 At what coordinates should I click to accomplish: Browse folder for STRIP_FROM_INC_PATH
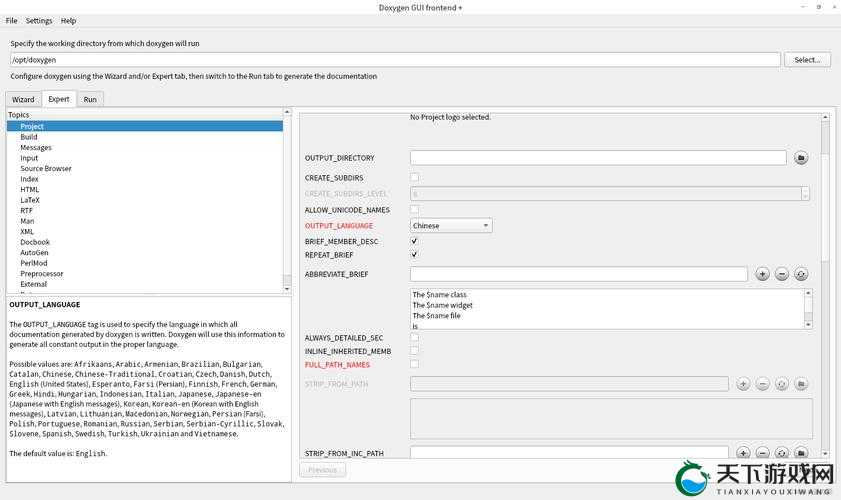click(x=801, y=453)
